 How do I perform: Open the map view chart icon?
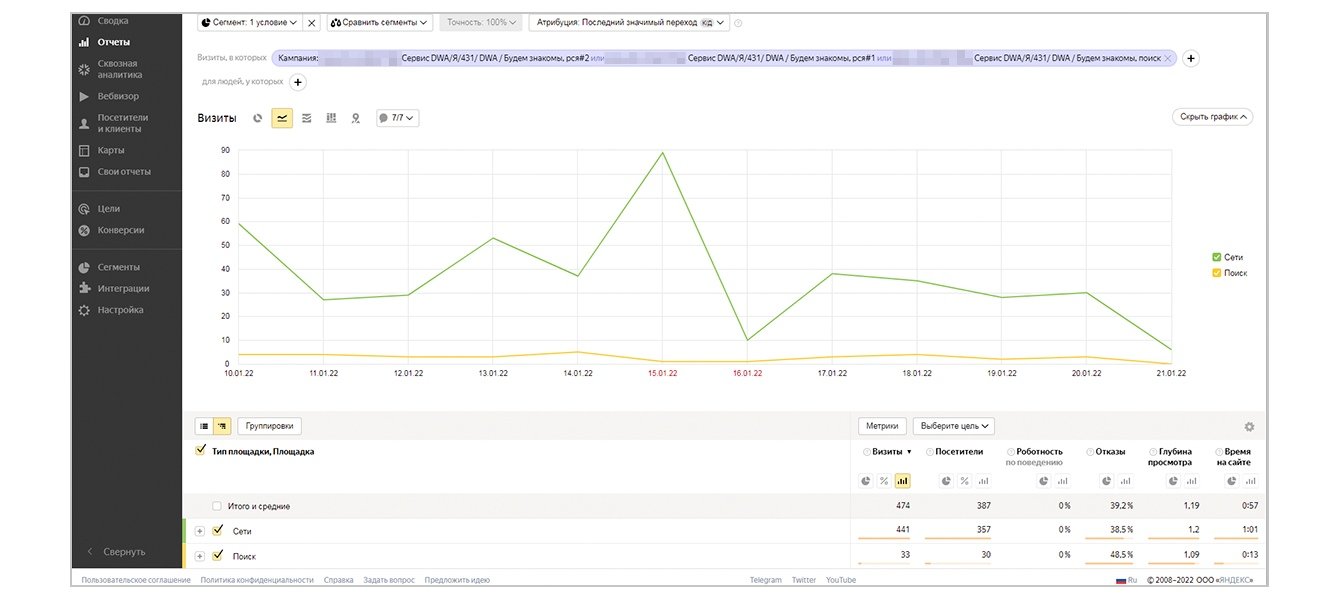(x=355, y=118)
